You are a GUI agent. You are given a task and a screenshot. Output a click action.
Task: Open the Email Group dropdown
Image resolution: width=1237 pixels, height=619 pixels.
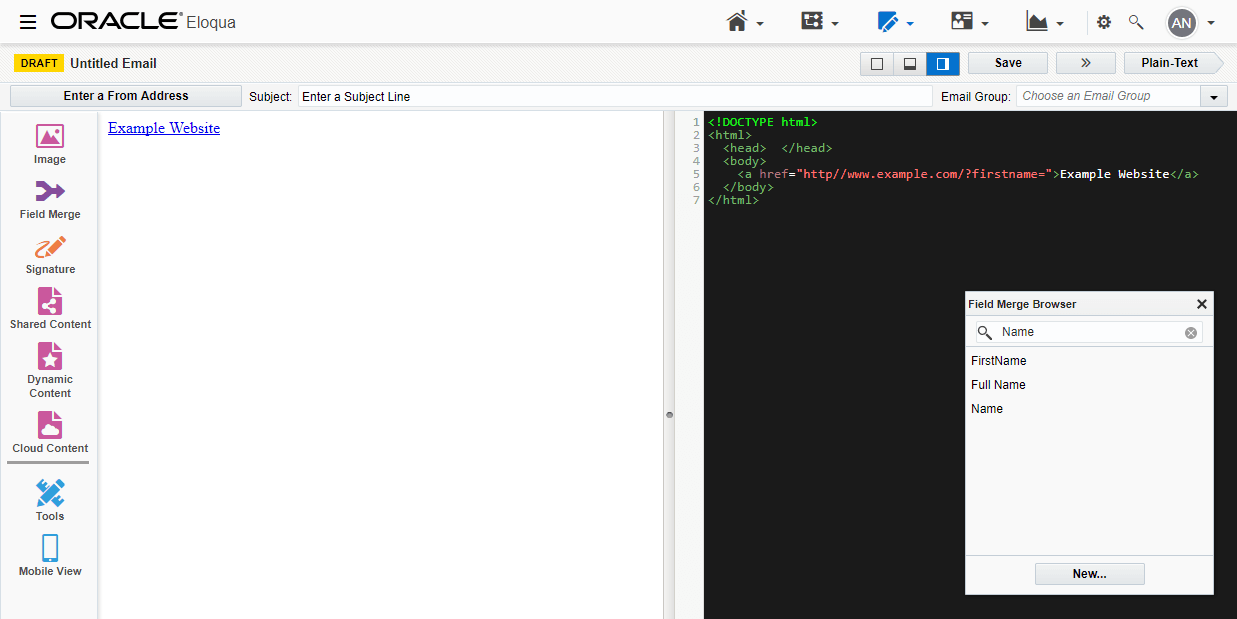[x=1212, y=95]
